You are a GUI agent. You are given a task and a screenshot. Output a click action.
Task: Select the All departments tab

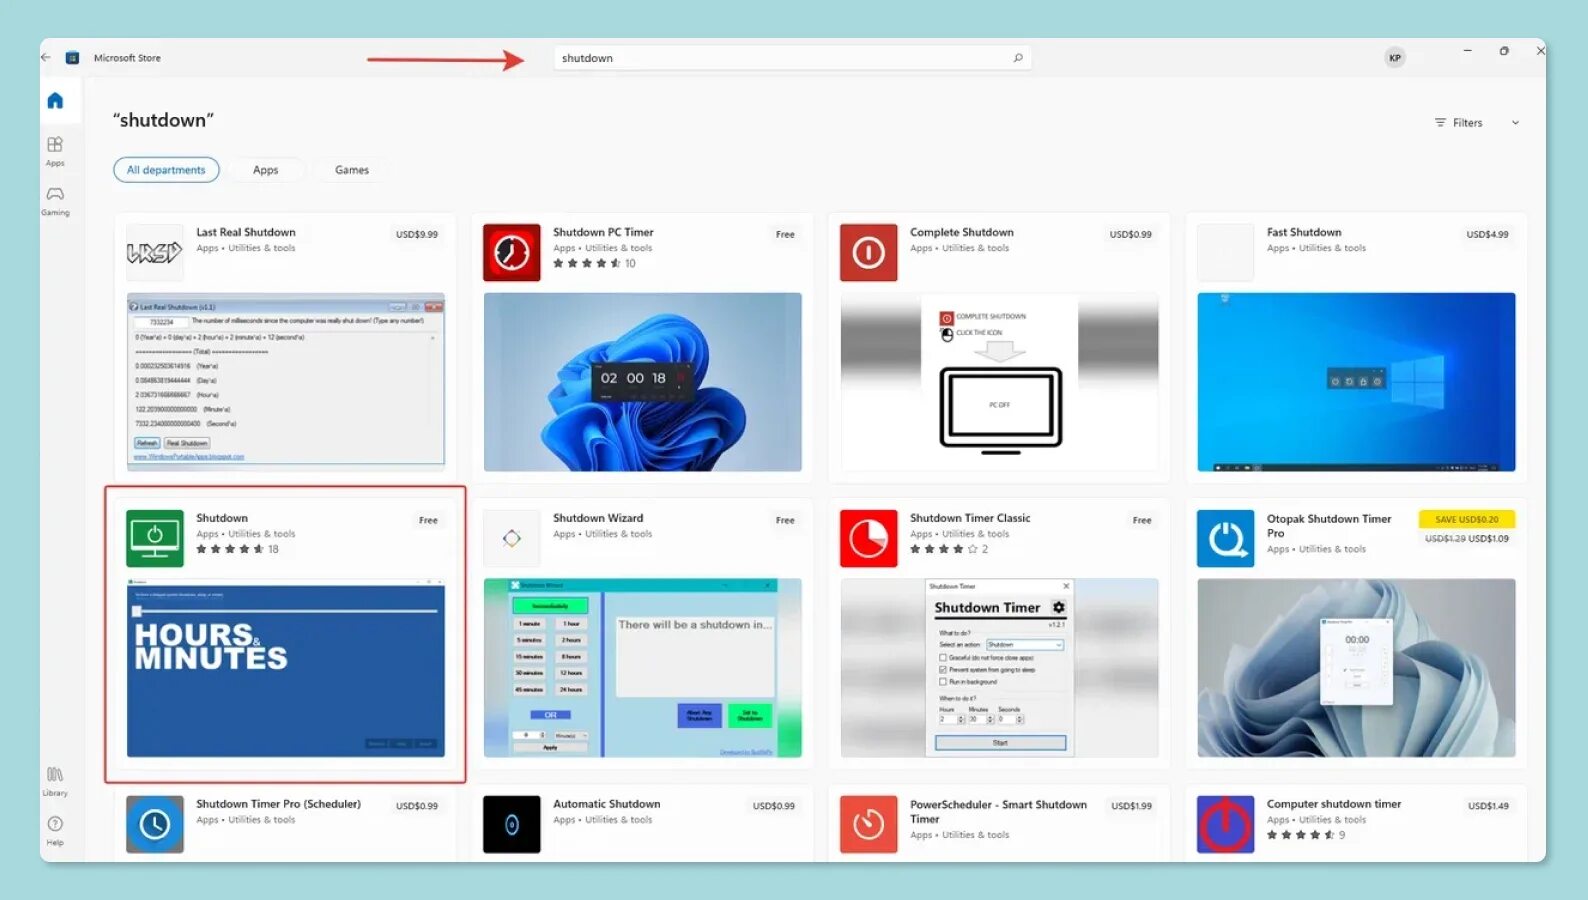(x=166, y=170)
